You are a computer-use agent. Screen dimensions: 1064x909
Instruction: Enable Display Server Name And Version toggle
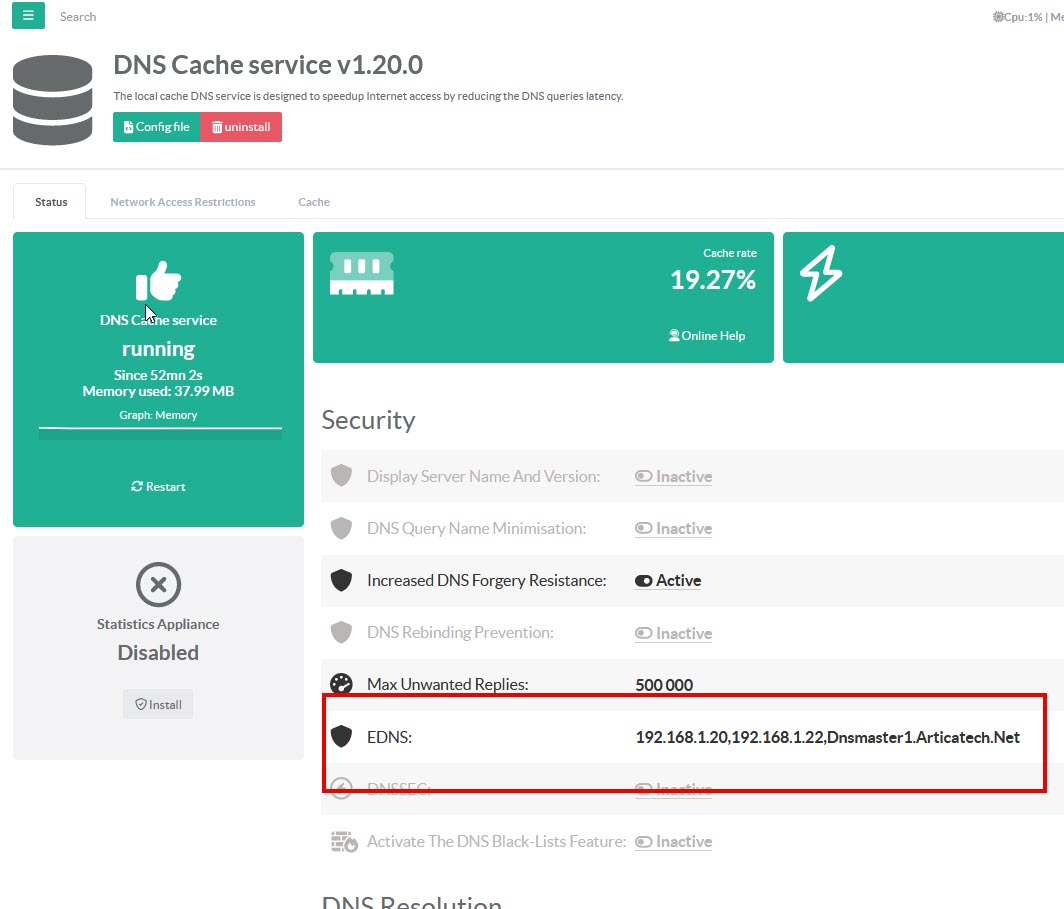673,477
